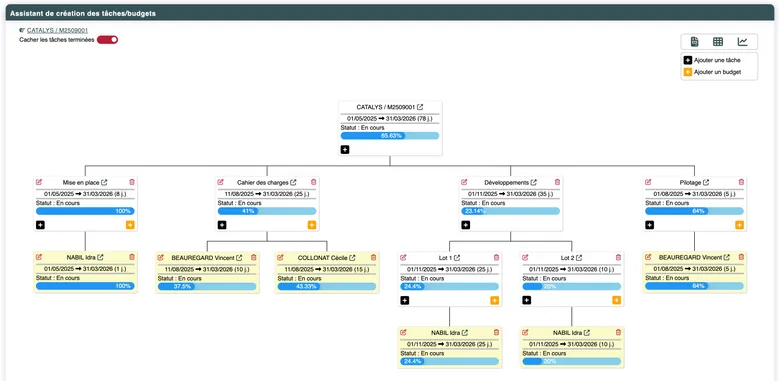780x381 pixels.
Task: Click 'Assistant de création des tâches/budgets' header
Action: (x=83, y=13)
